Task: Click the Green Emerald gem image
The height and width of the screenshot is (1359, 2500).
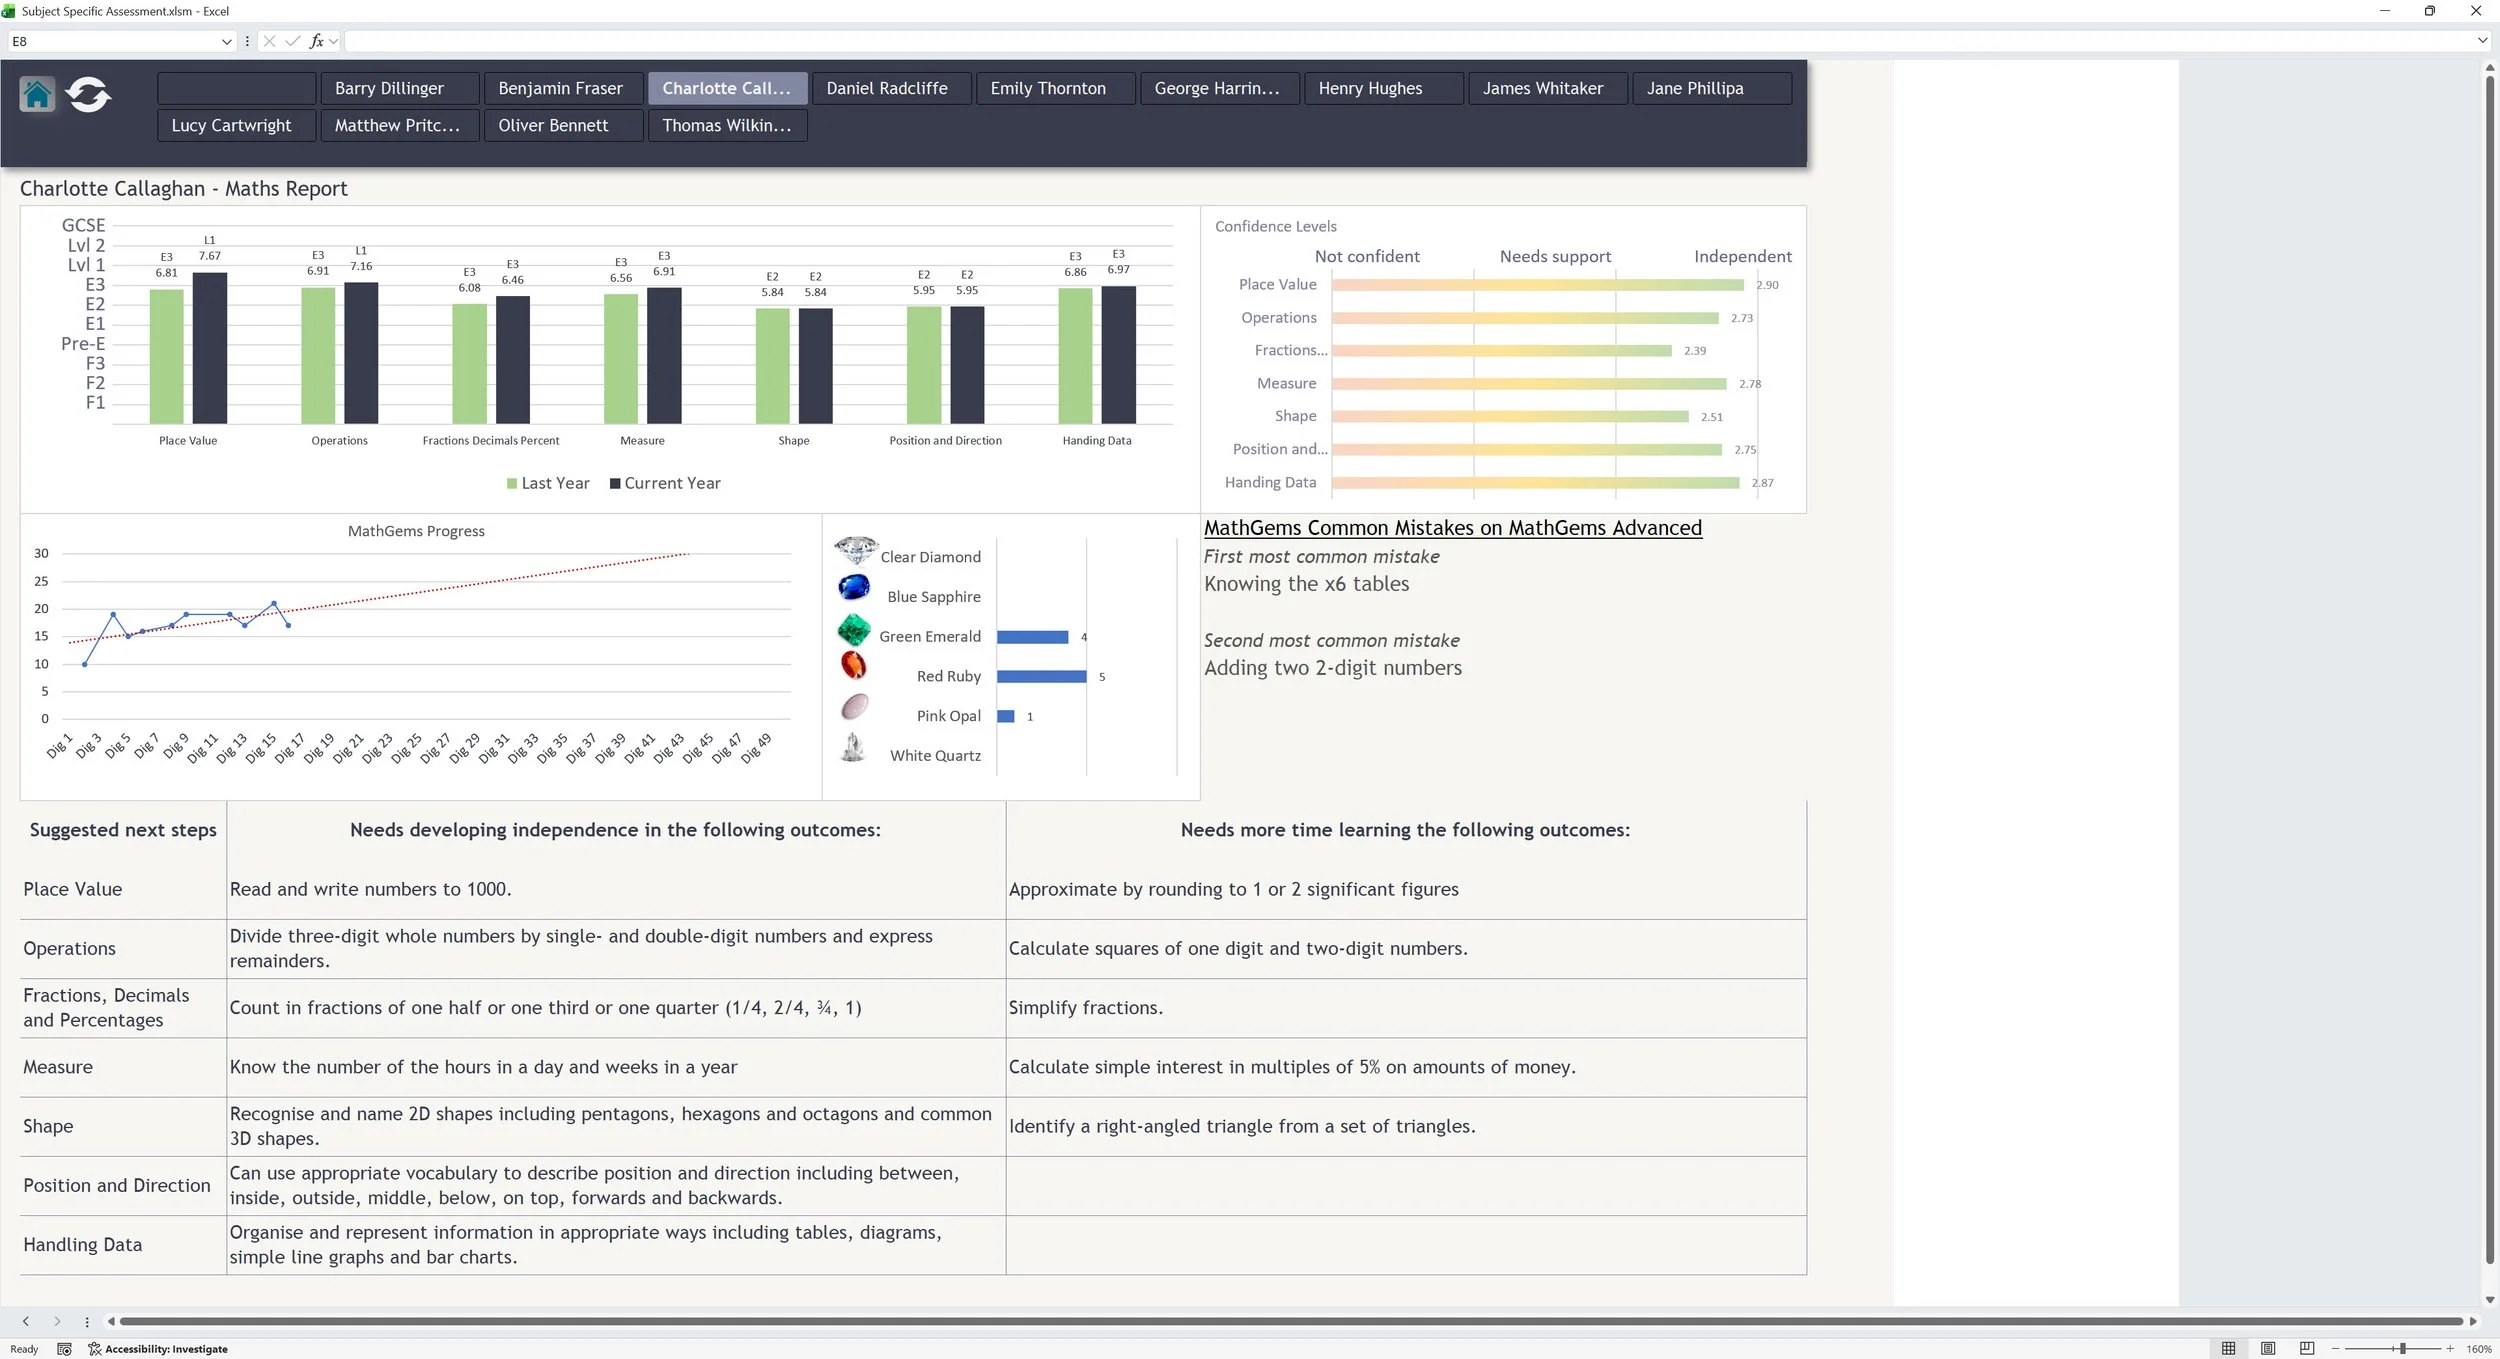Action: [x=854, y=629]
